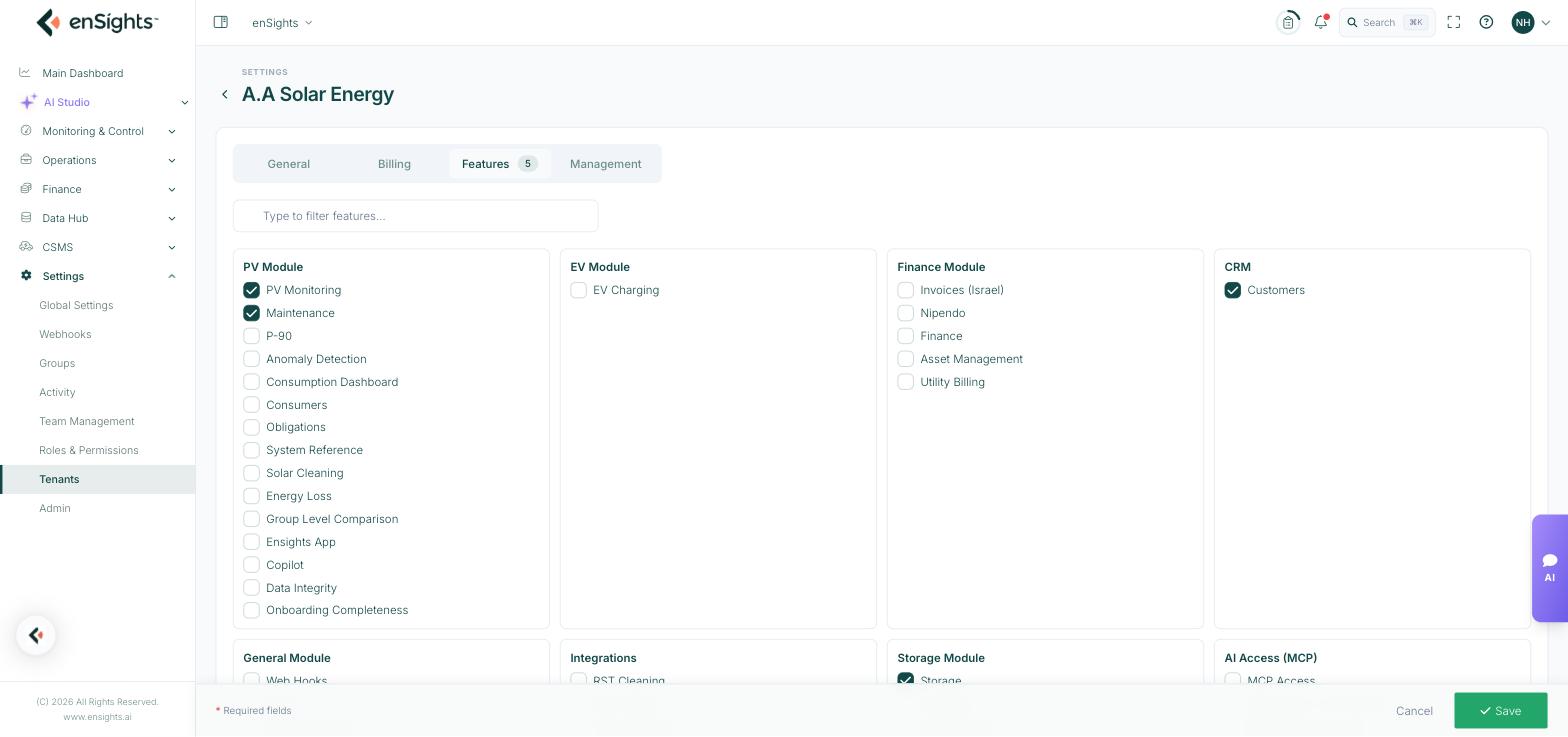Switch to the General tab

click(289, 163)
